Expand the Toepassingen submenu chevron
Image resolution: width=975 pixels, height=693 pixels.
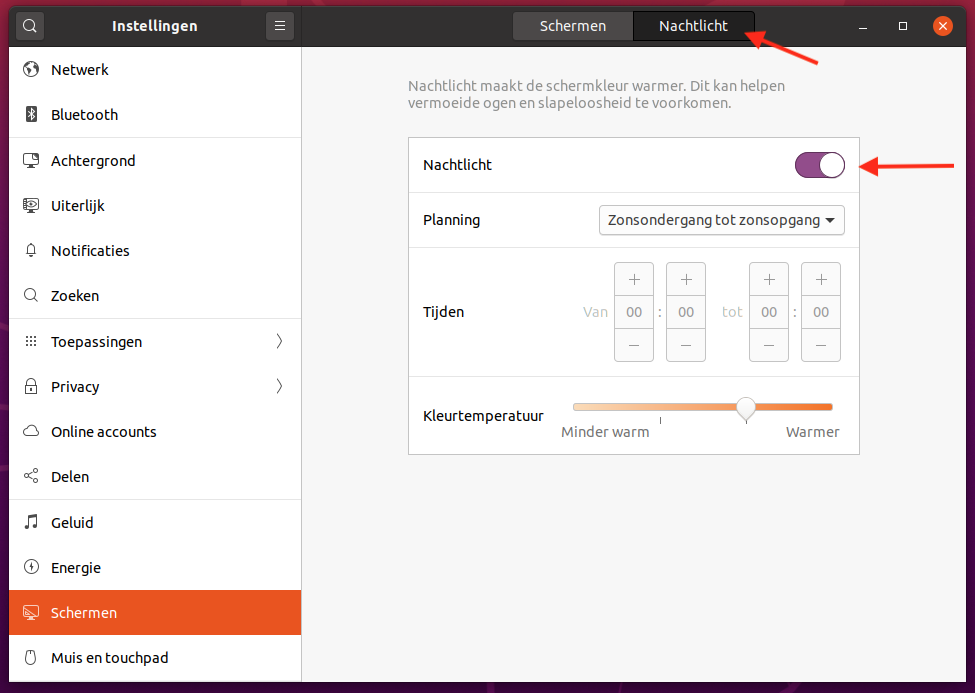(x=279, y=342)
